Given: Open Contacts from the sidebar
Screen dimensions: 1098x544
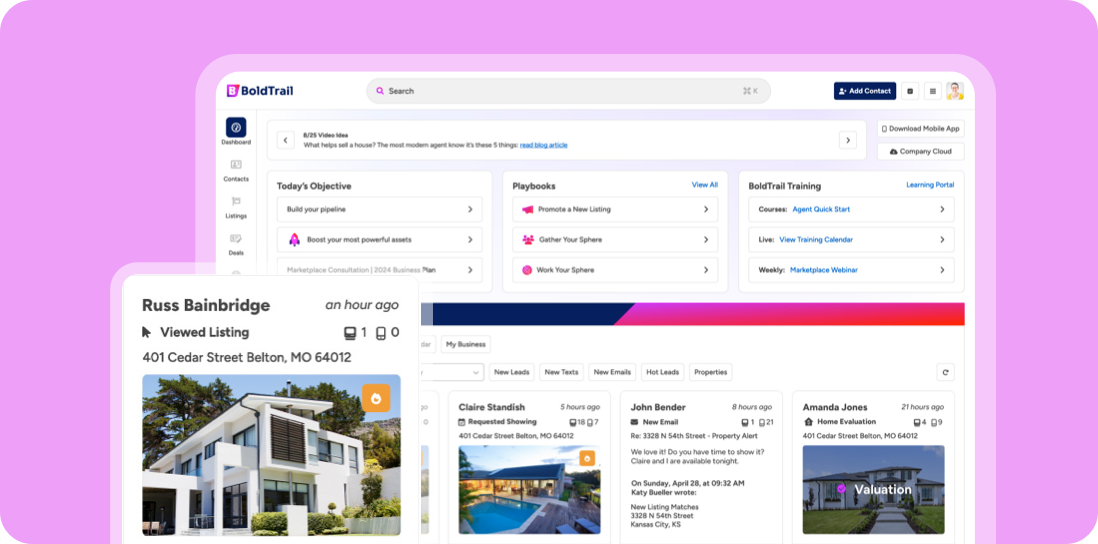Looking at the screenshot, I should tap(236, 166).
